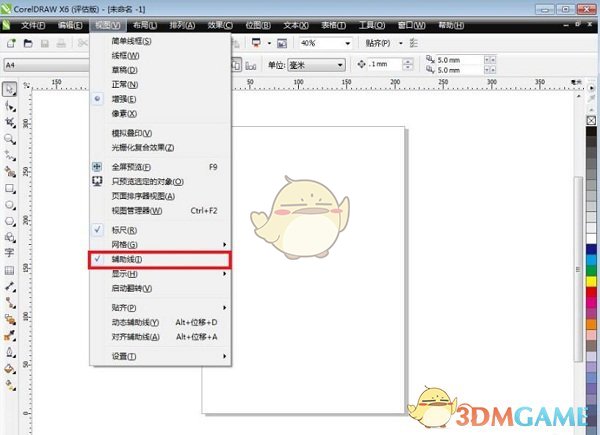Pick the no-color X swatch
The image size is (600, 435).
(x=591, y=121)
